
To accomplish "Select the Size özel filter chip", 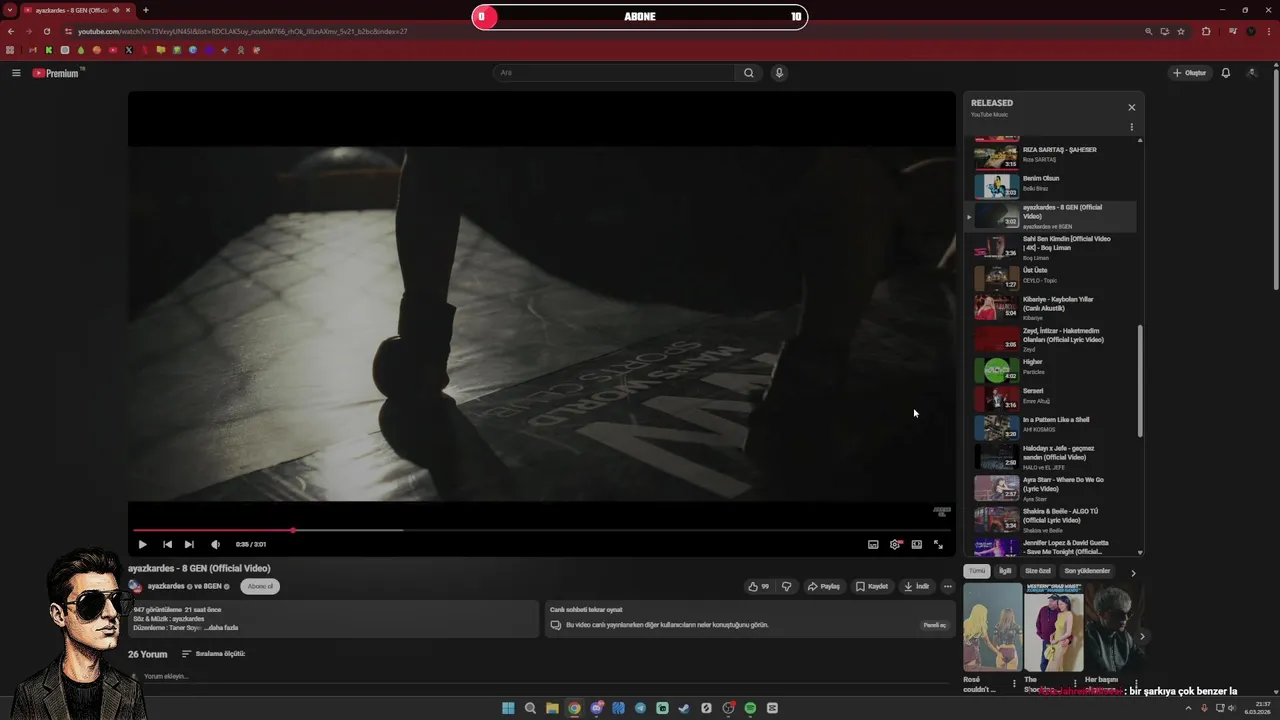I will tap(1038, 571).
